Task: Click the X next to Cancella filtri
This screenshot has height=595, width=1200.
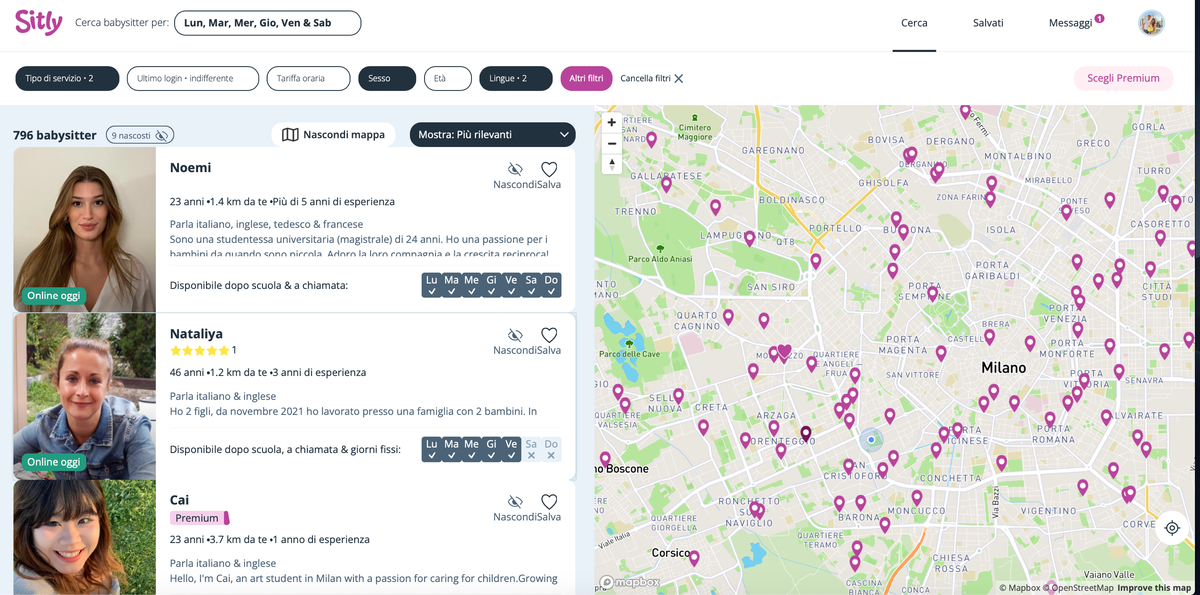Action: pyautogui.click(x=679, y=78)
